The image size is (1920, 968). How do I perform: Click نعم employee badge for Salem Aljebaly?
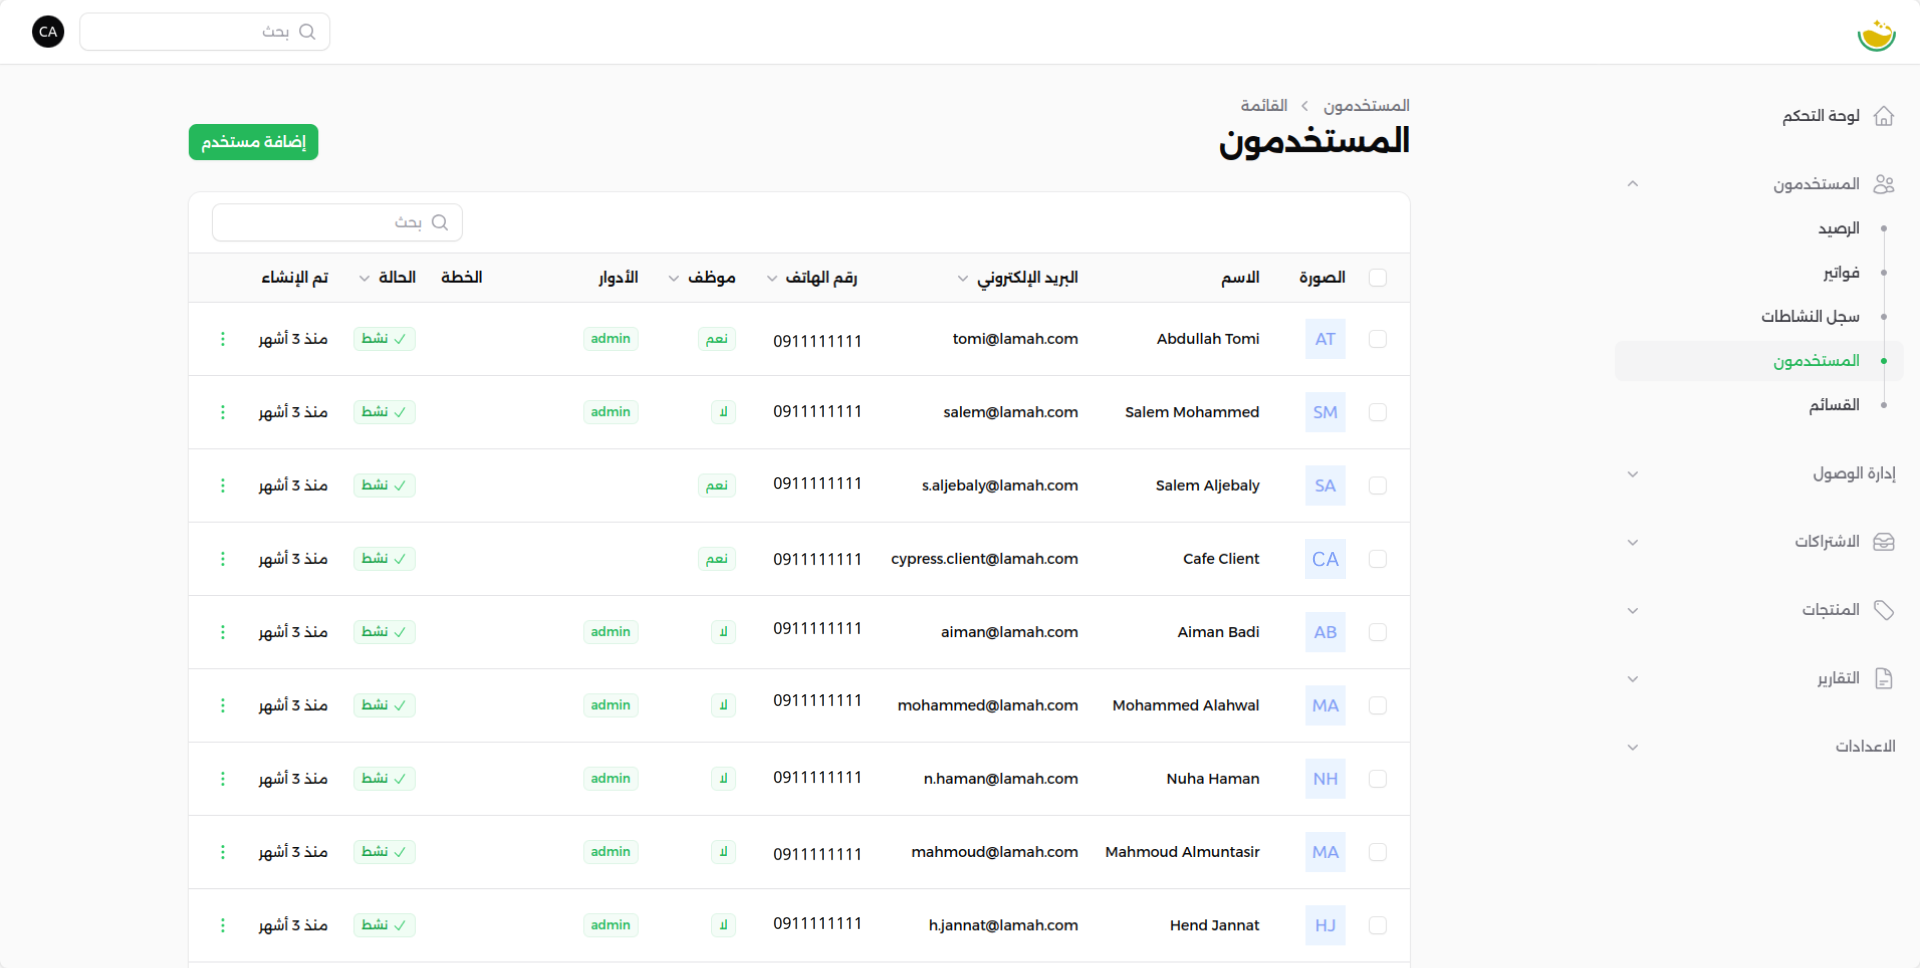(716, 485)
